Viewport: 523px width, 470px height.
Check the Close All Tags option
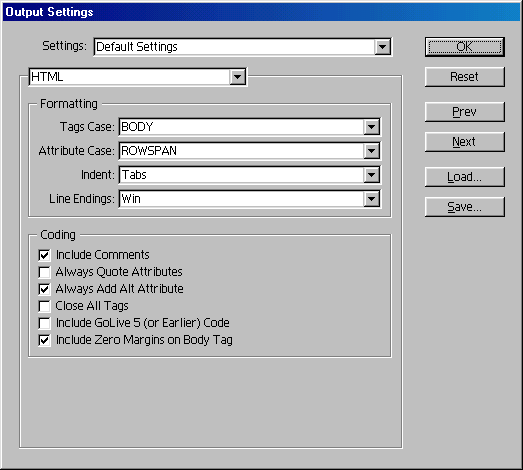point(44,306)
